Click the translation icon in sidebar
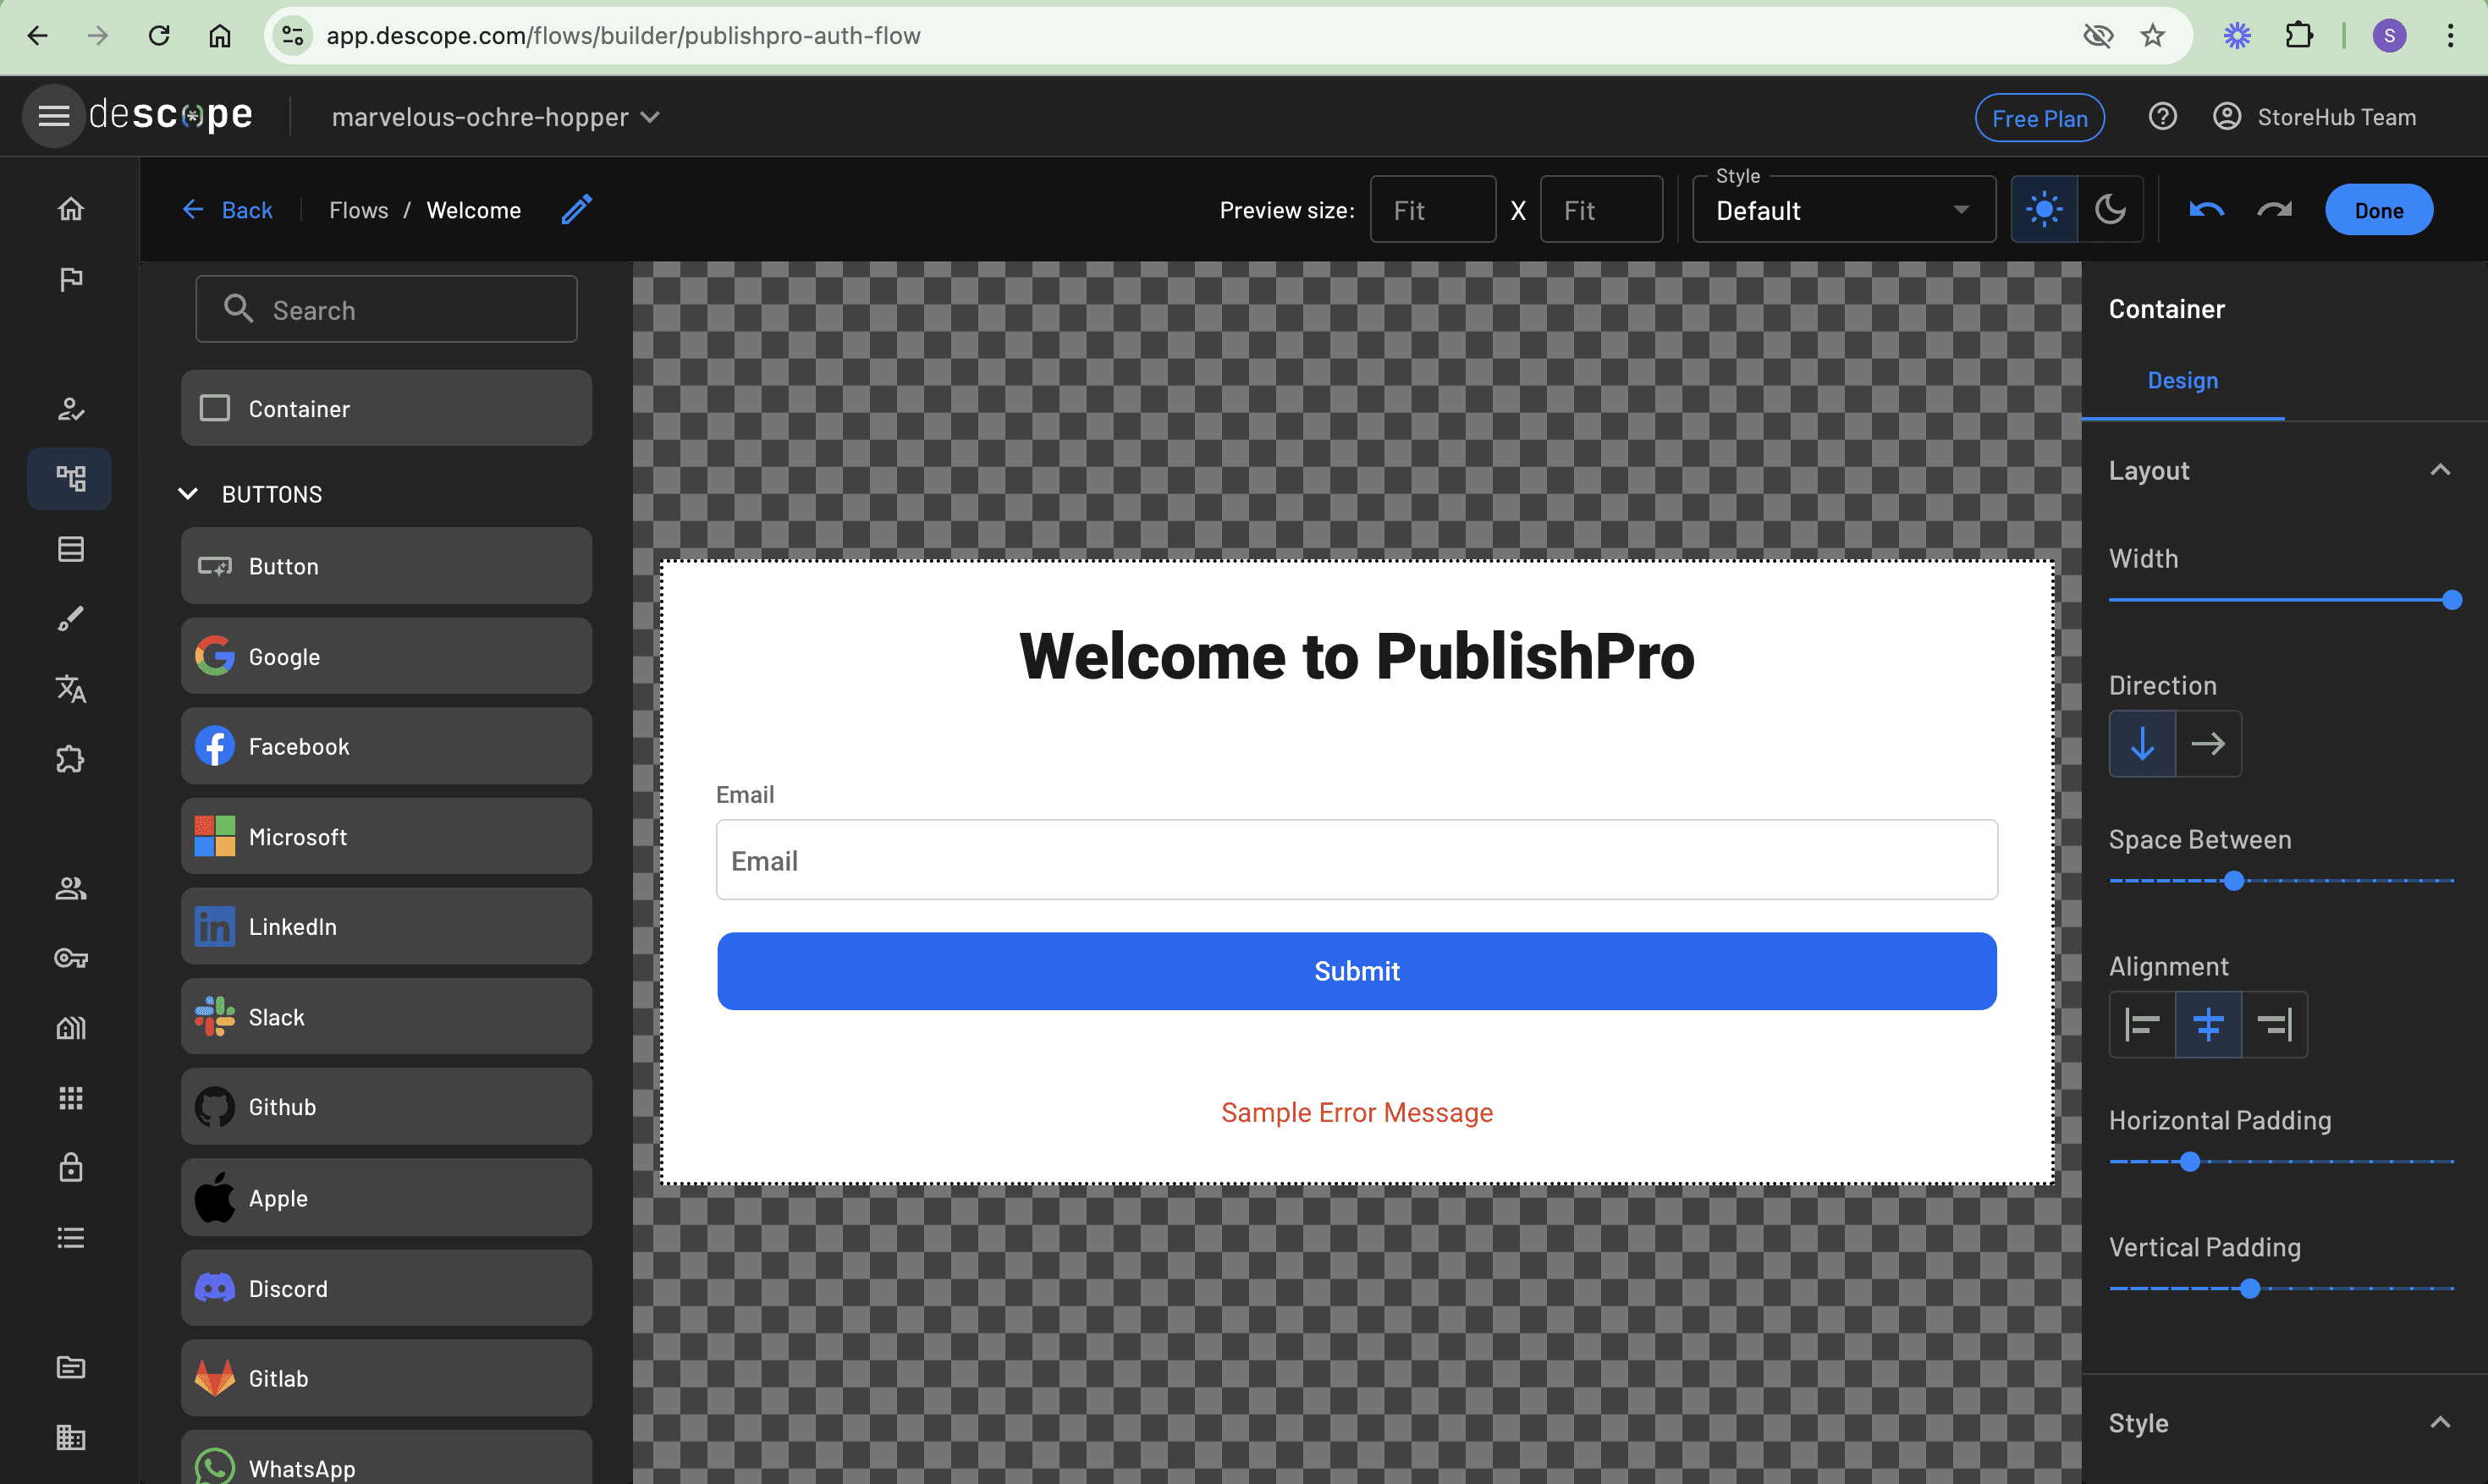The width and height of the screenshot is (2488, 1484). point(70,689)
